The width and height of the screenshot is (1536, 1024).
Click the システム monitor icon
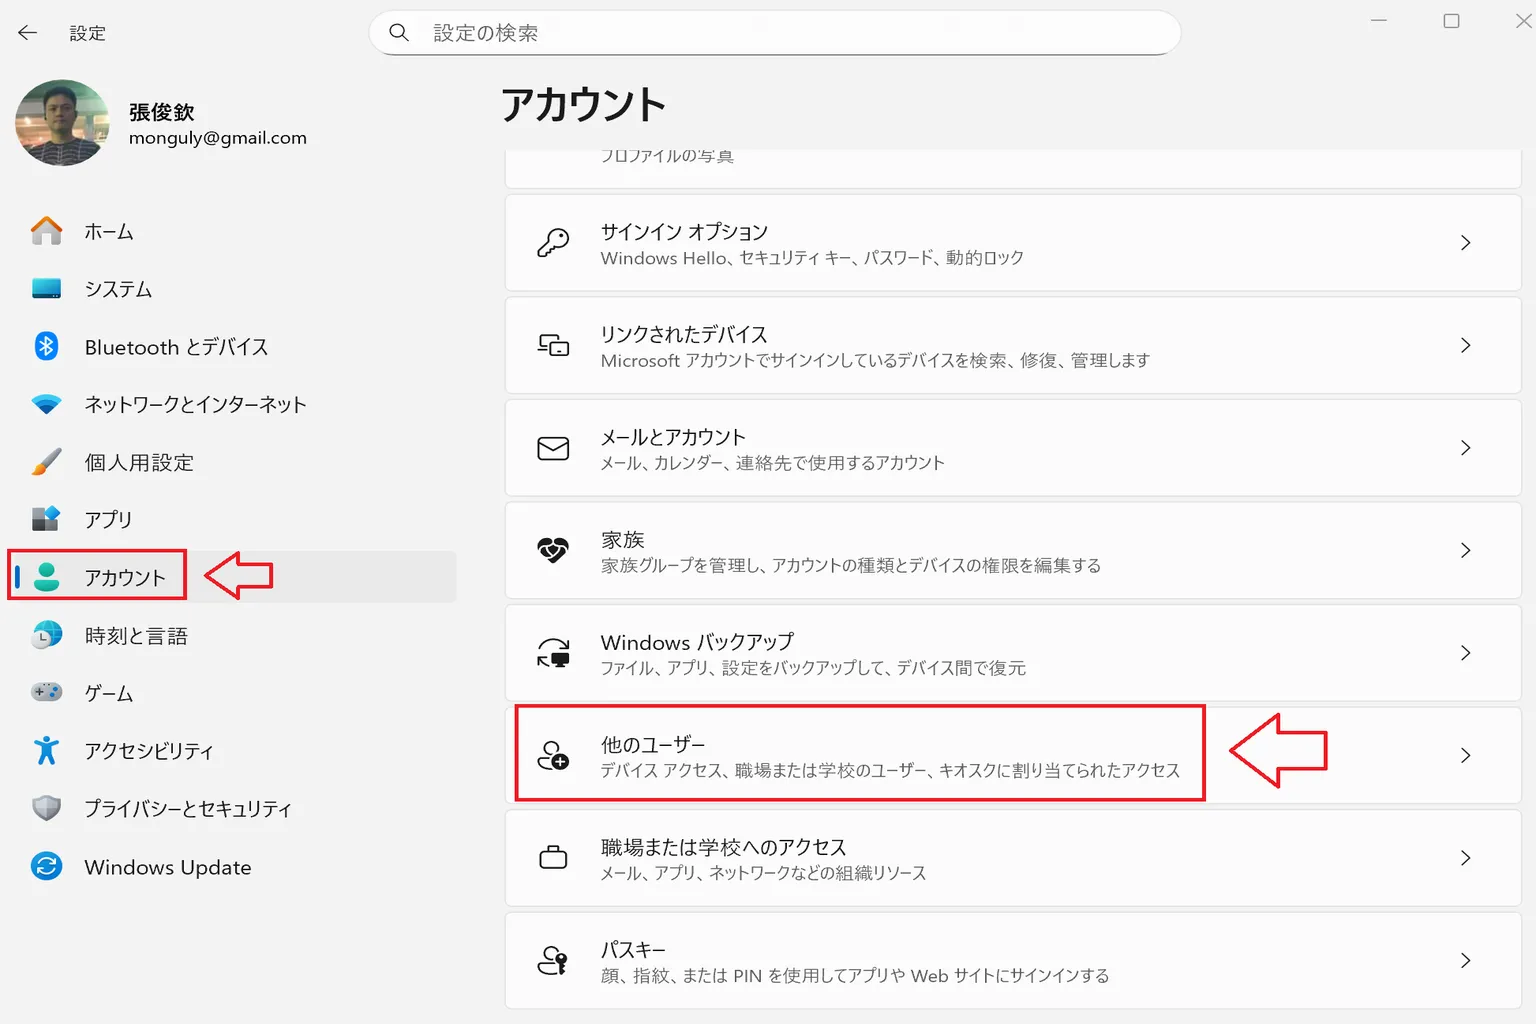click(x=46, y=289)
